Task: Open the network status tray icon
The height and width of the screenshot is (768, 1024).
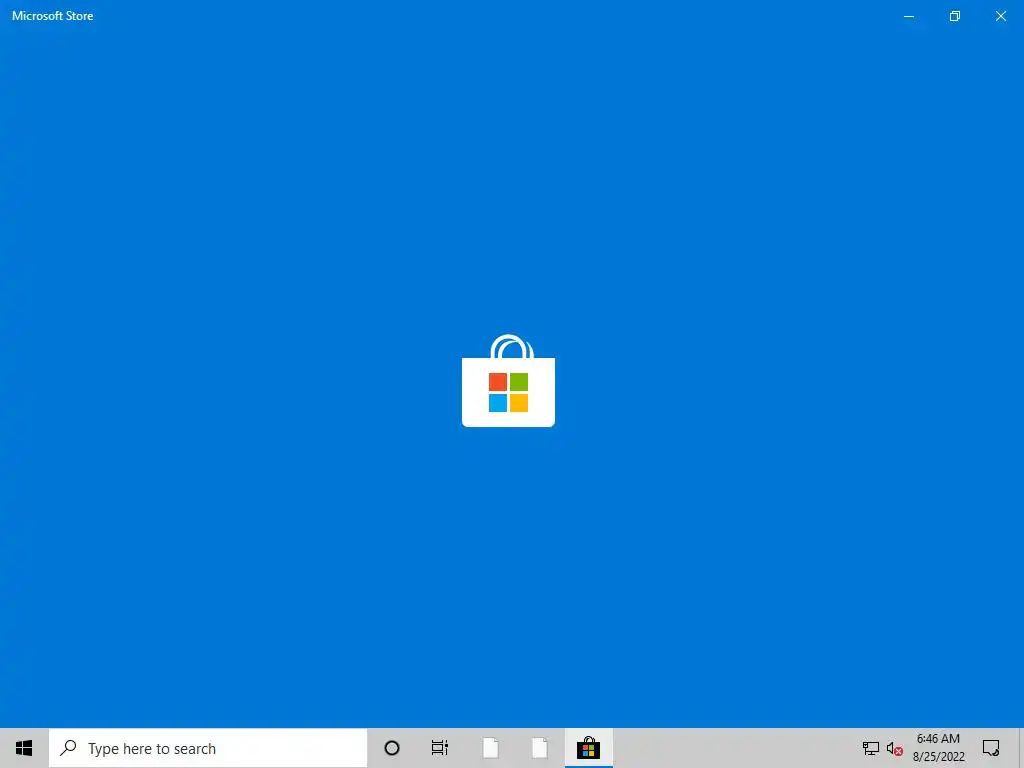Action: [x=871, y=749]
